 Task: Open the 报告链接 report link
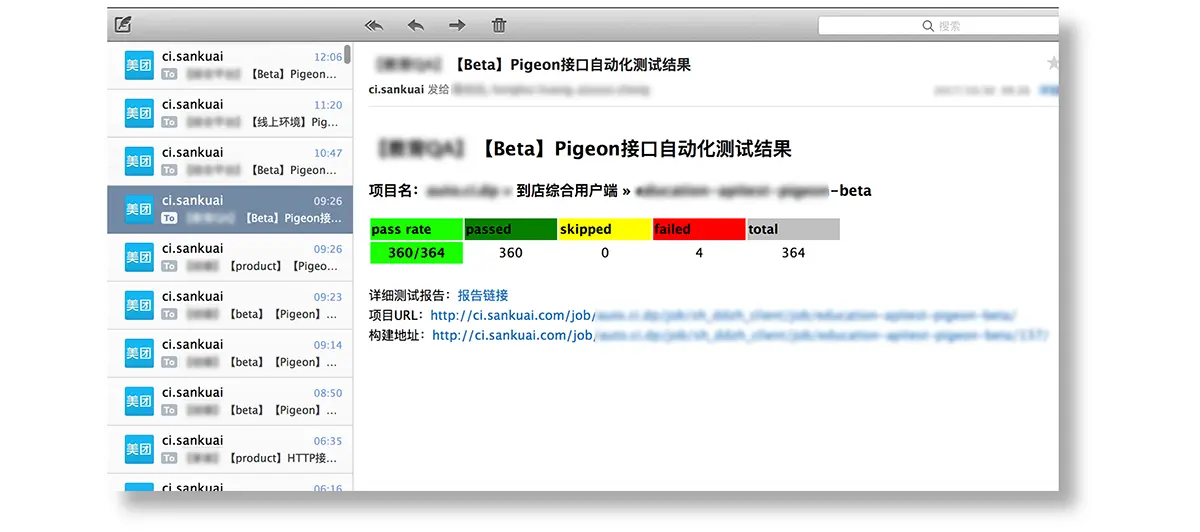(483, 295)
